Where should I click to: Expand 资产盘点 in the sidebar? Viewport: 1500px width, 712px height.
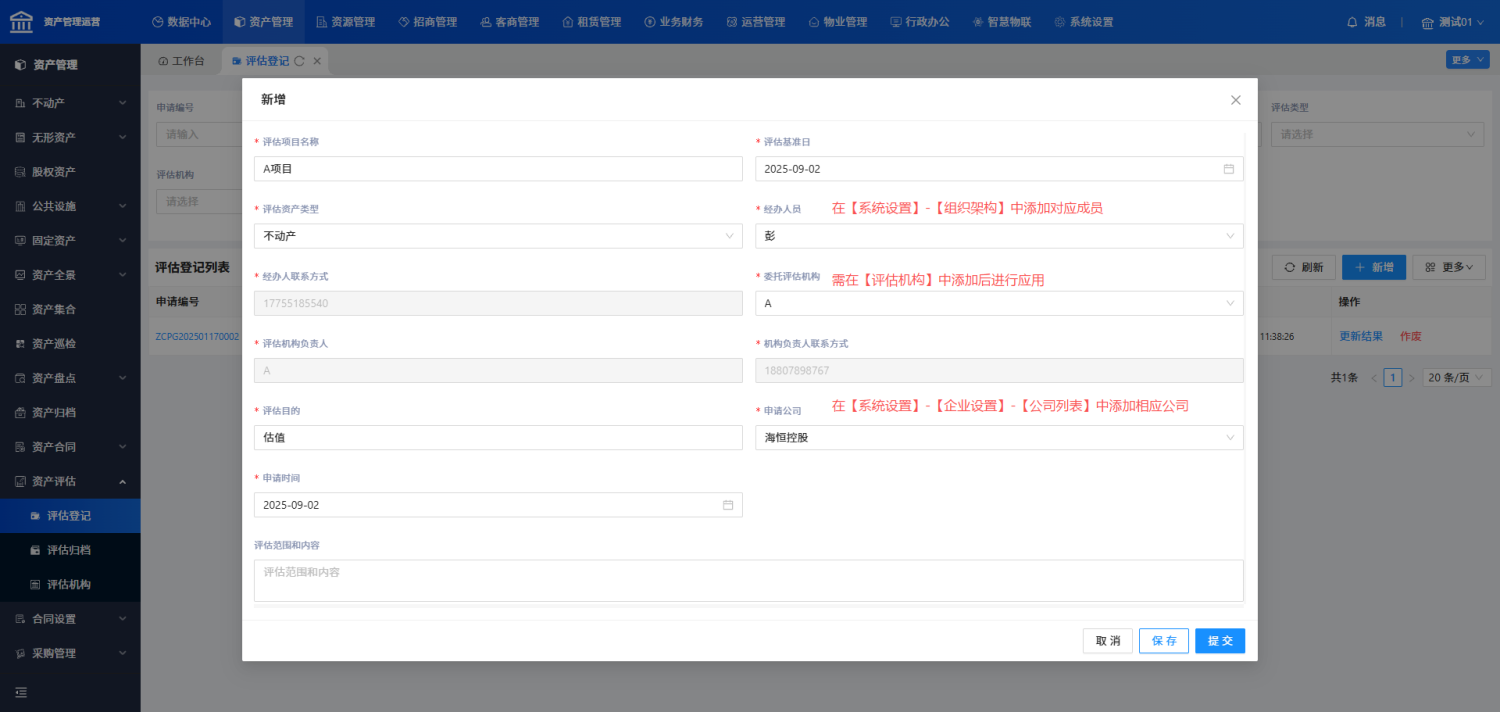pyautogui.click(x=70, y=378)
